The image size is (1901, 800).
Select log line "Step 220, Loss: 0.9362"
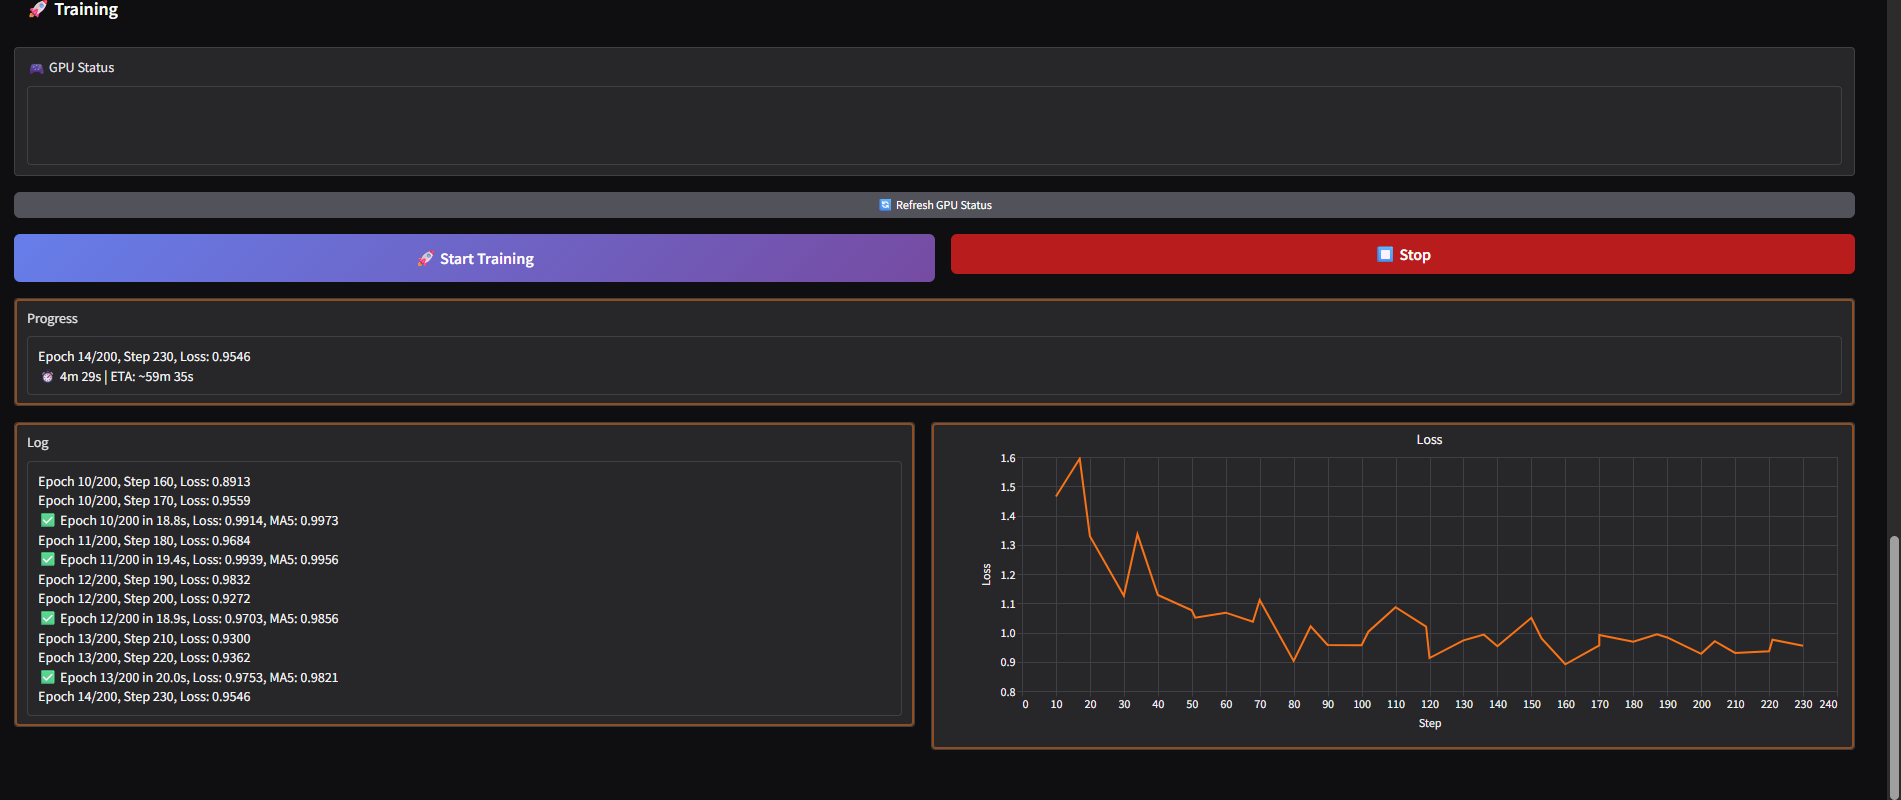tap(144, 658)
